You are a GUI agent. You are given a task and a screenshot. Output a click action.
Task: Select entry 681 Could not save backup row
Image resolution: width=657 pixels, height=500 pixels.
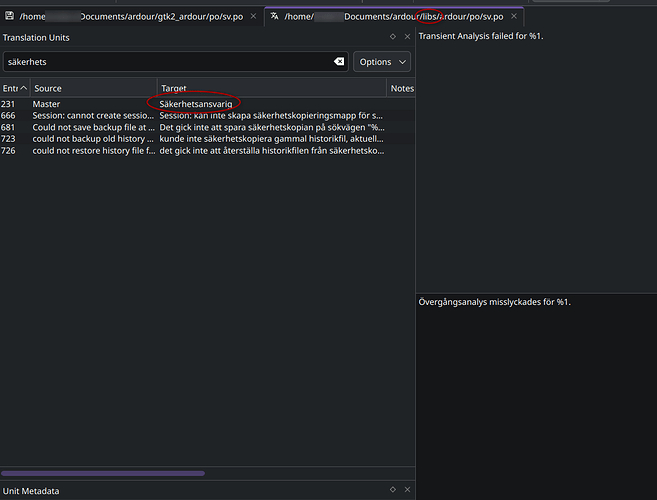(207, 127)
